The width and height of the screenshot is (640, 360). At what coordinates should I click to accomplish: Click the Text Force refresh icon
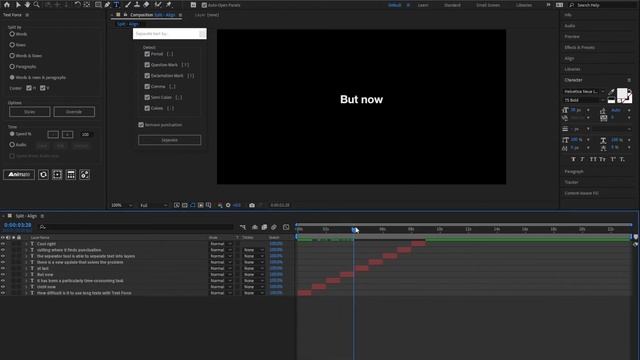[x=43, y=175]
